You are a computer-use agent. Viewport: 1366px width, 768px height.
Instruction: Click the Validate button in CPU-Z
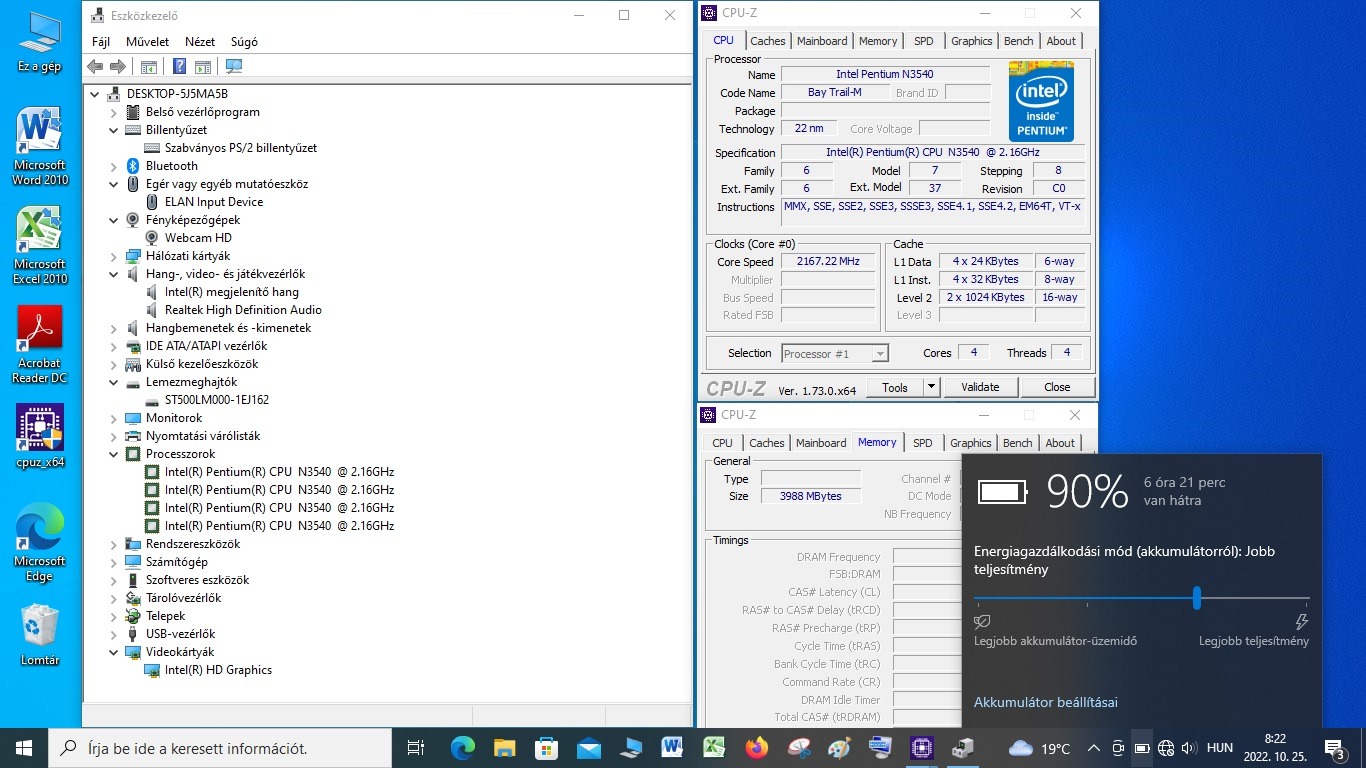[980, 387]
